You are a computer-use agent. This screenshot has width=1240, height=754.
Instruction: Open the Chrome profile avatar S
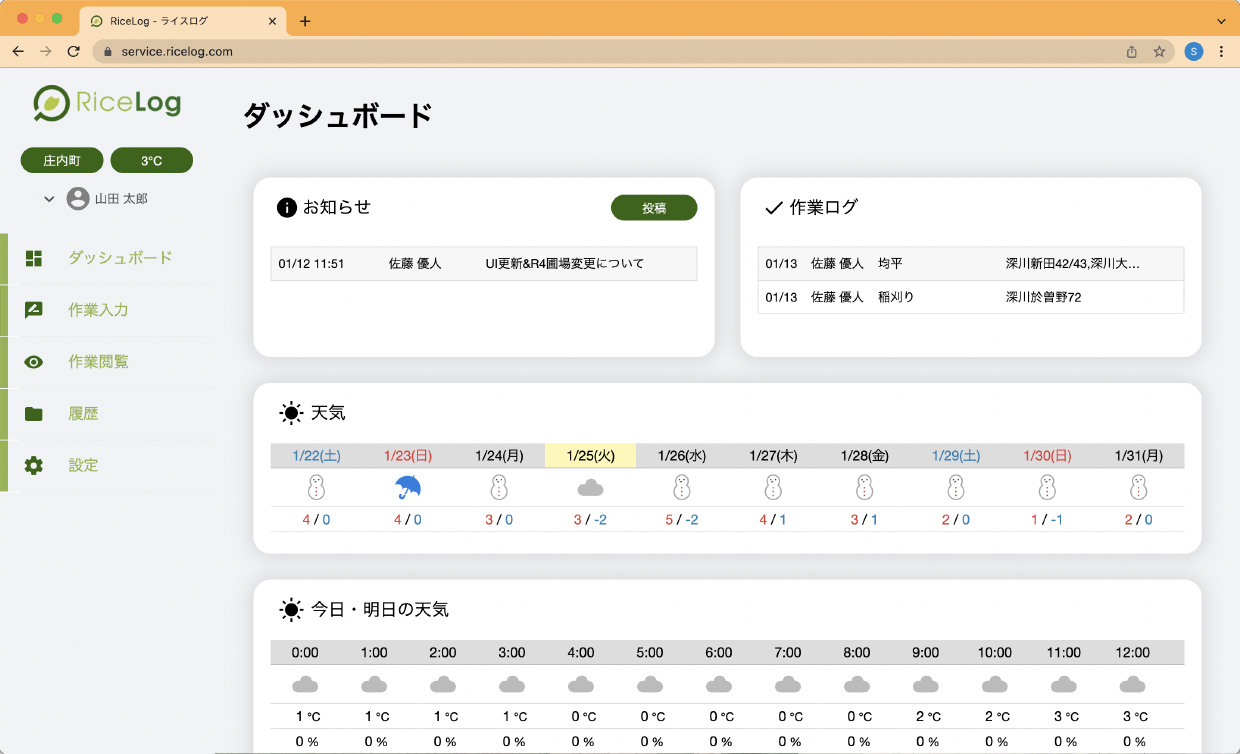click(x=1193, y=51)
